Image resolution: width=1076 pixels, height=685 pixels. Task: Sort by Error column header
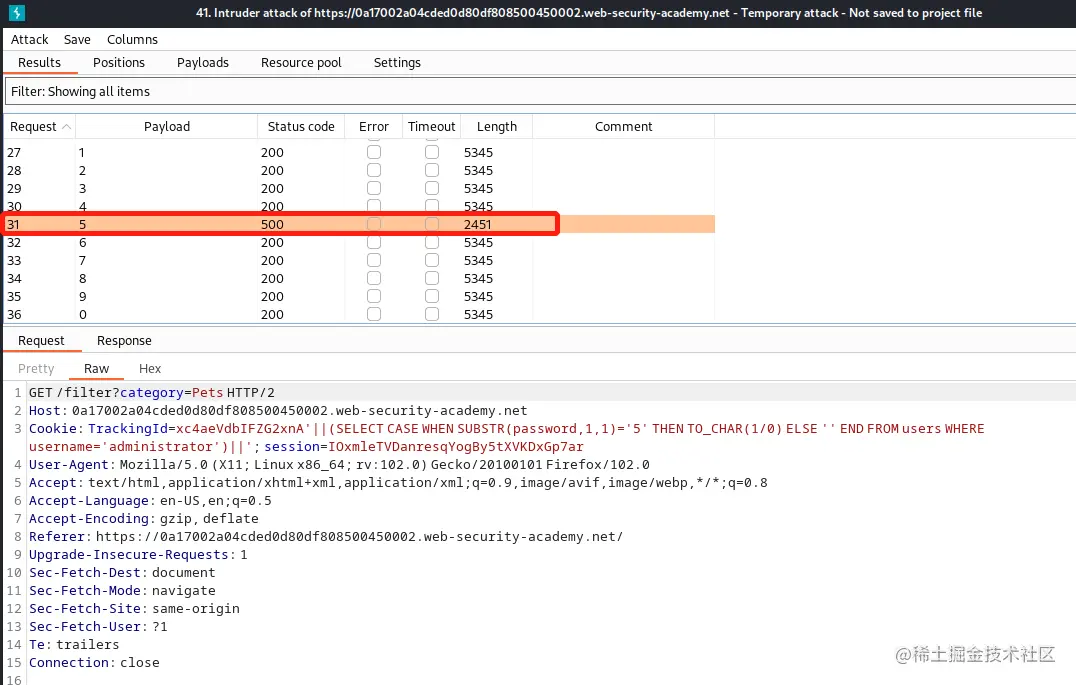(374, 126)
